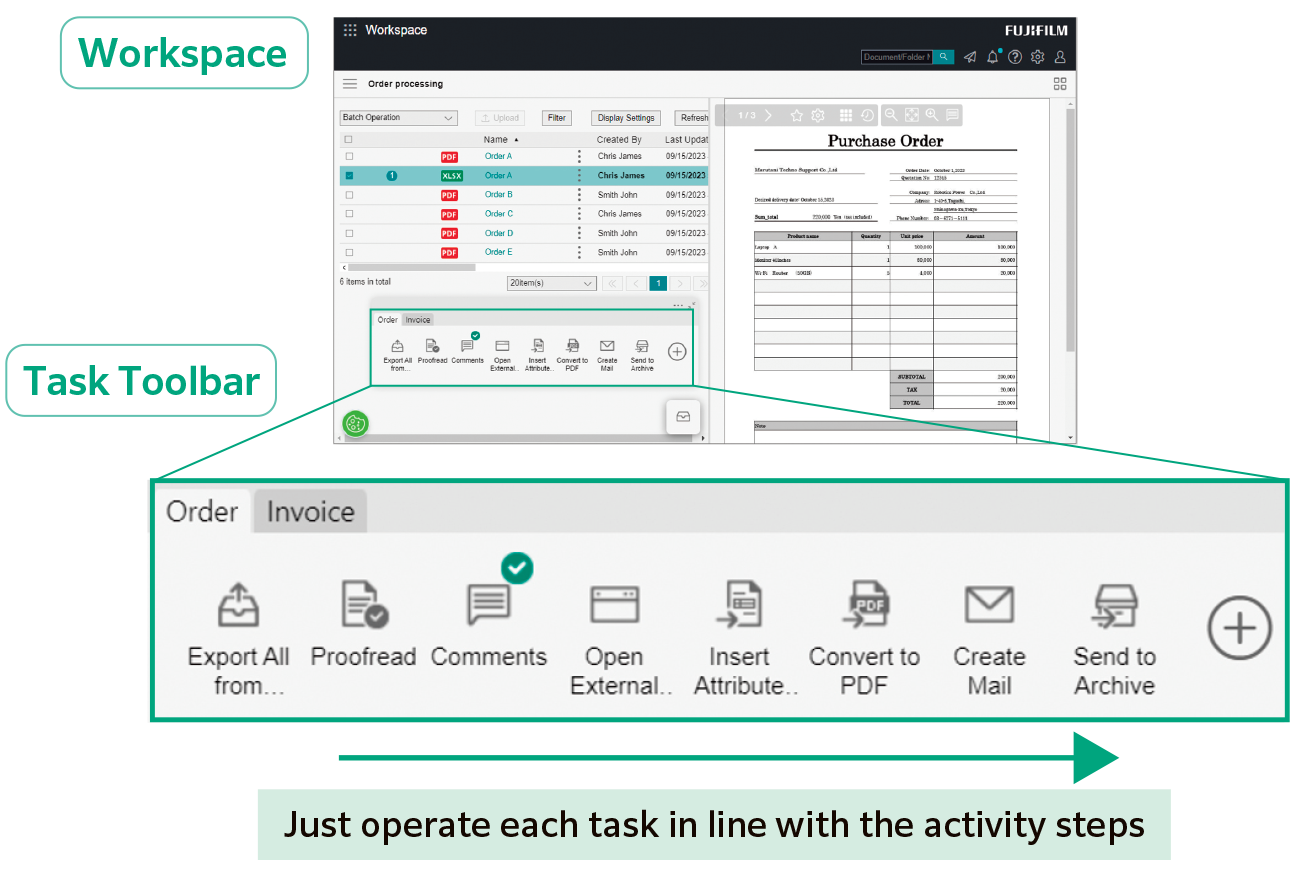Uncheck the highlighted Order A XLSX row
This screenshot has width=1294, height=880.
(349, 175)
